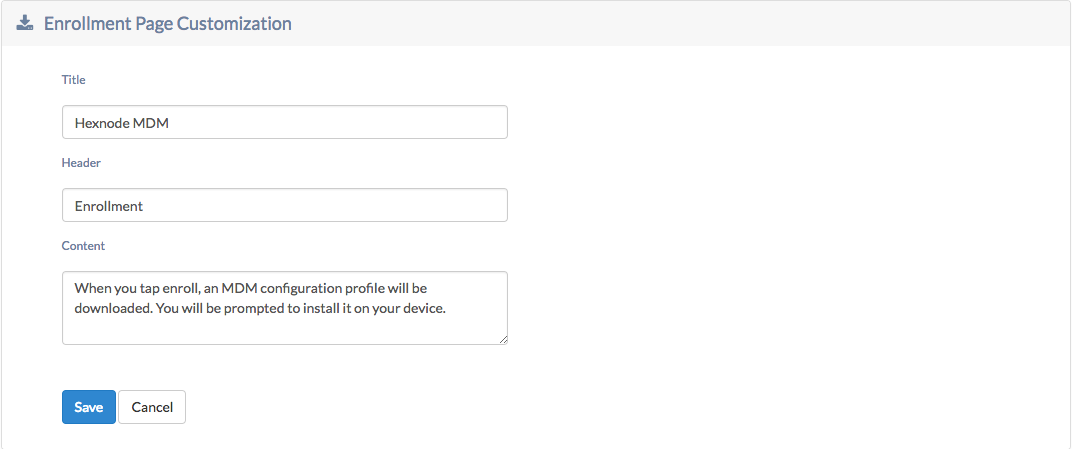The width and height of the screenshot is (1072, 449).
Task: Focus the Content text area
Action: point(284,308)
